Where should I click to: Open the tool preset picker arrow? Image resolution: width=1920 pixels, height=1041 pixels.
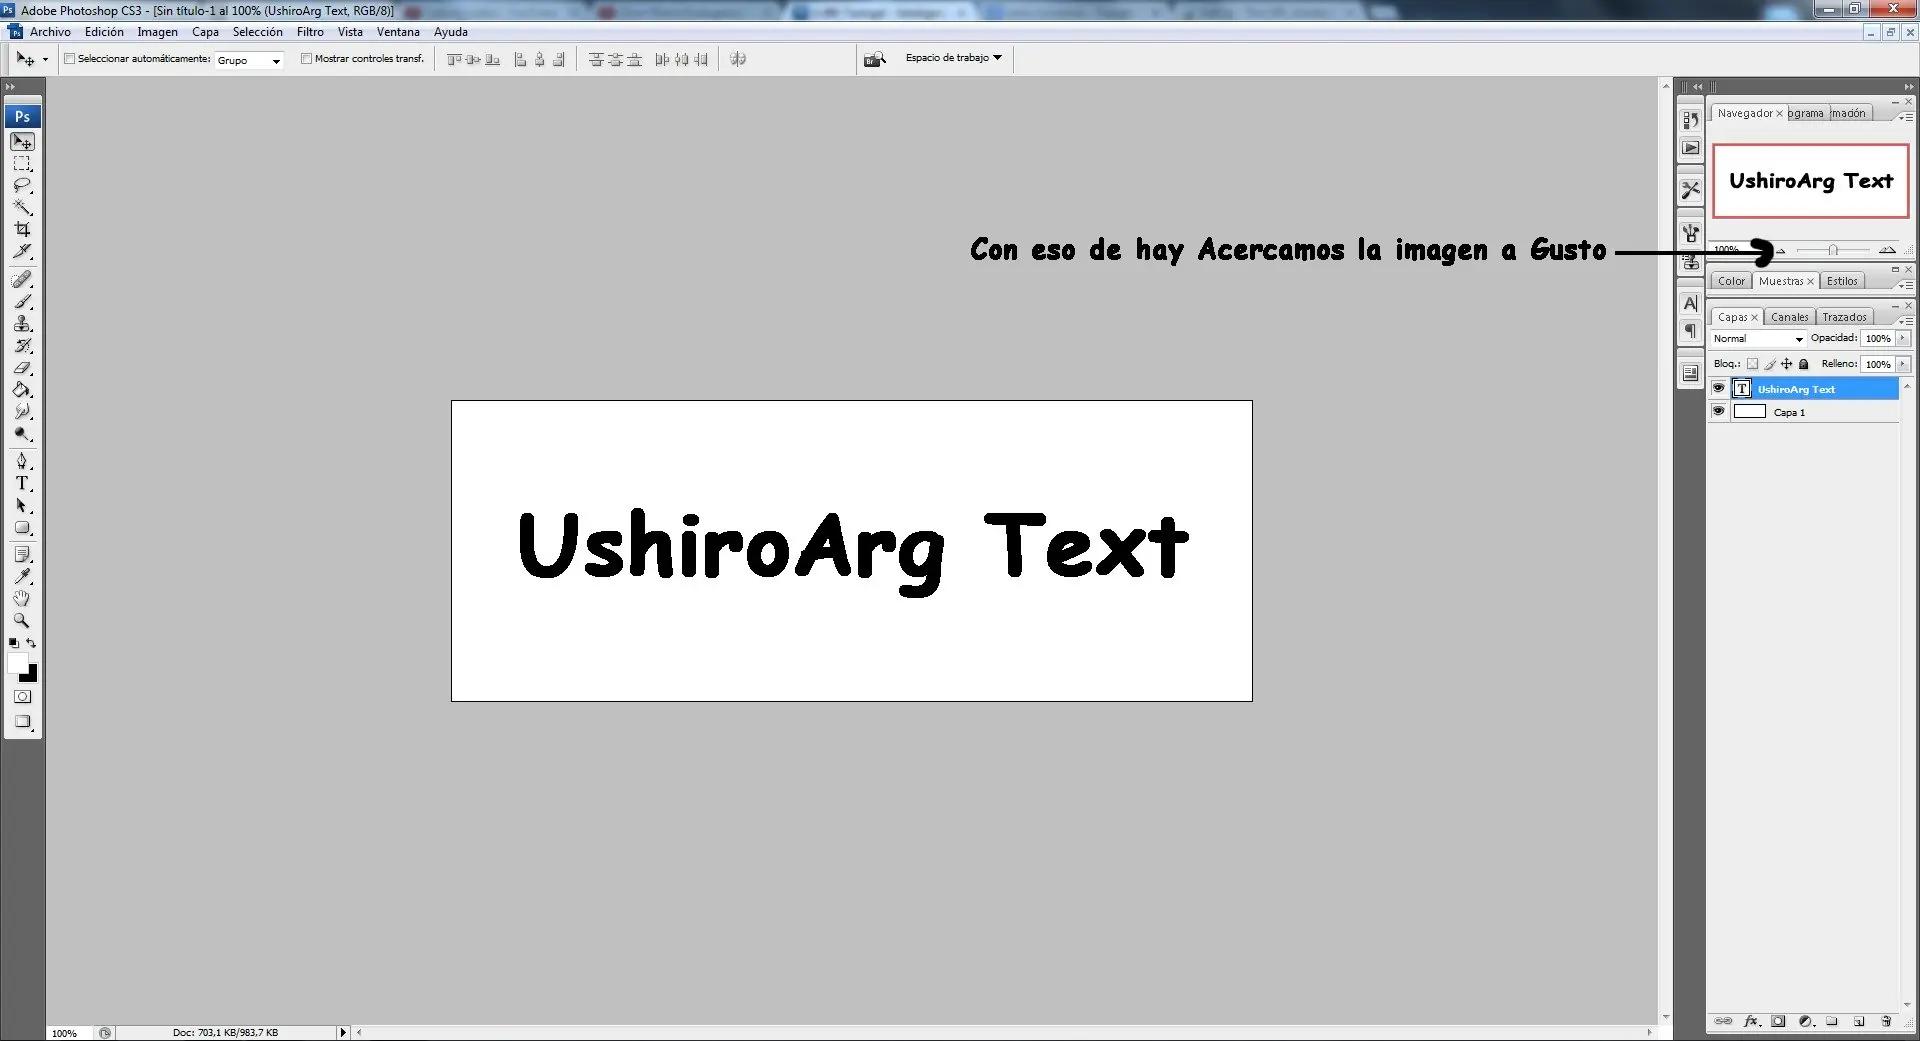pyautogui.click(x=45, y=60)
